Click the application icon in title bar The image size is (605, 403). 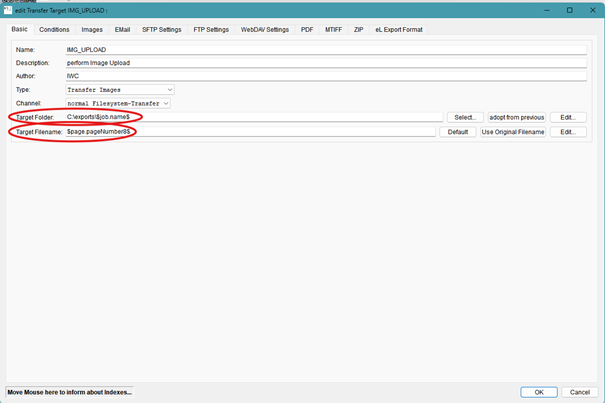[7, 10]
